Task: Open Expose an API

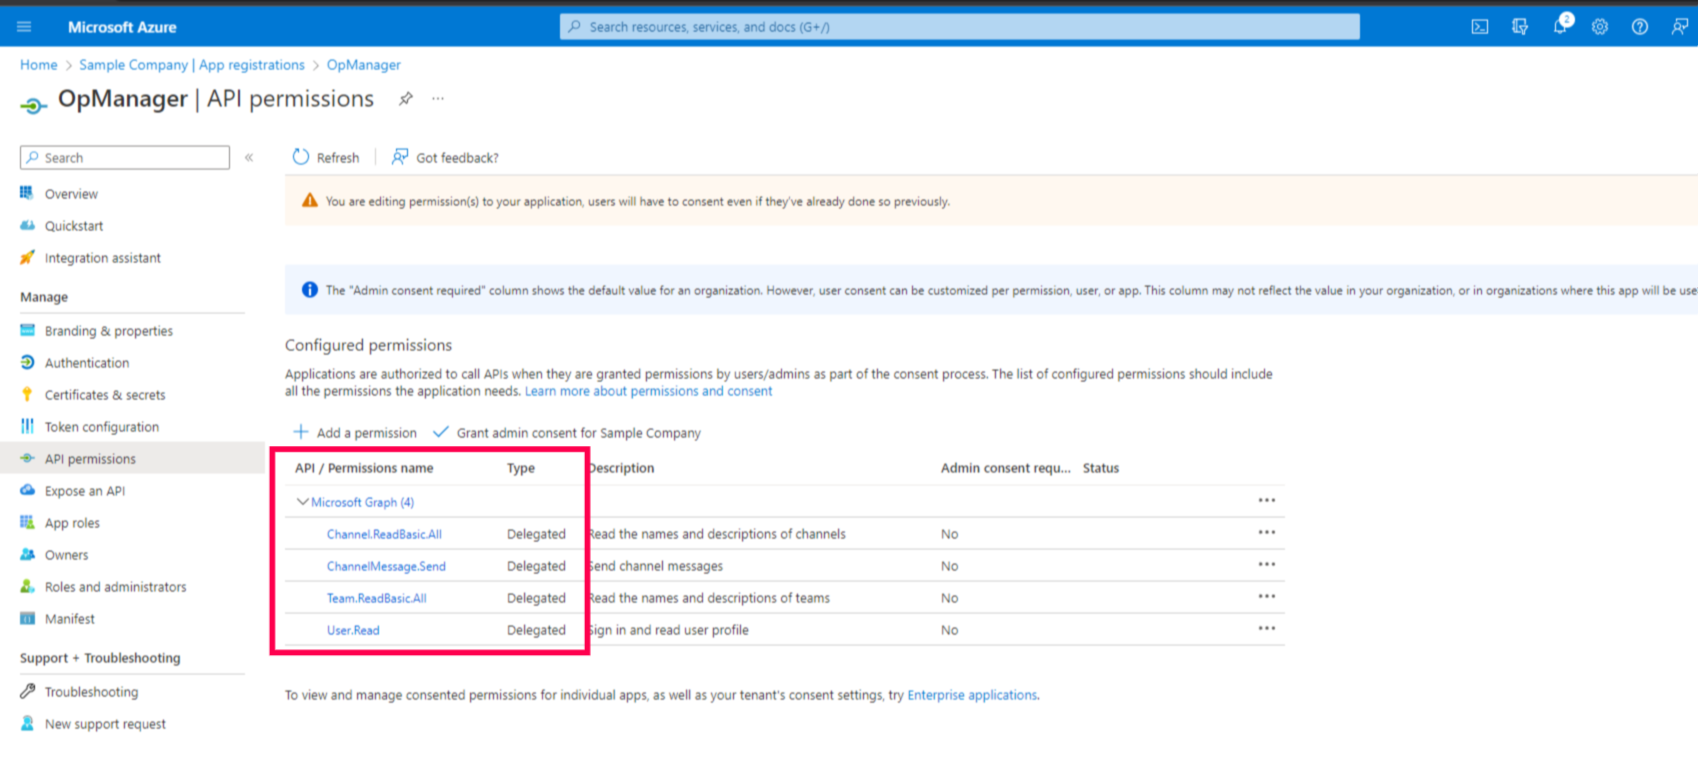Action: tap(85, 491)
